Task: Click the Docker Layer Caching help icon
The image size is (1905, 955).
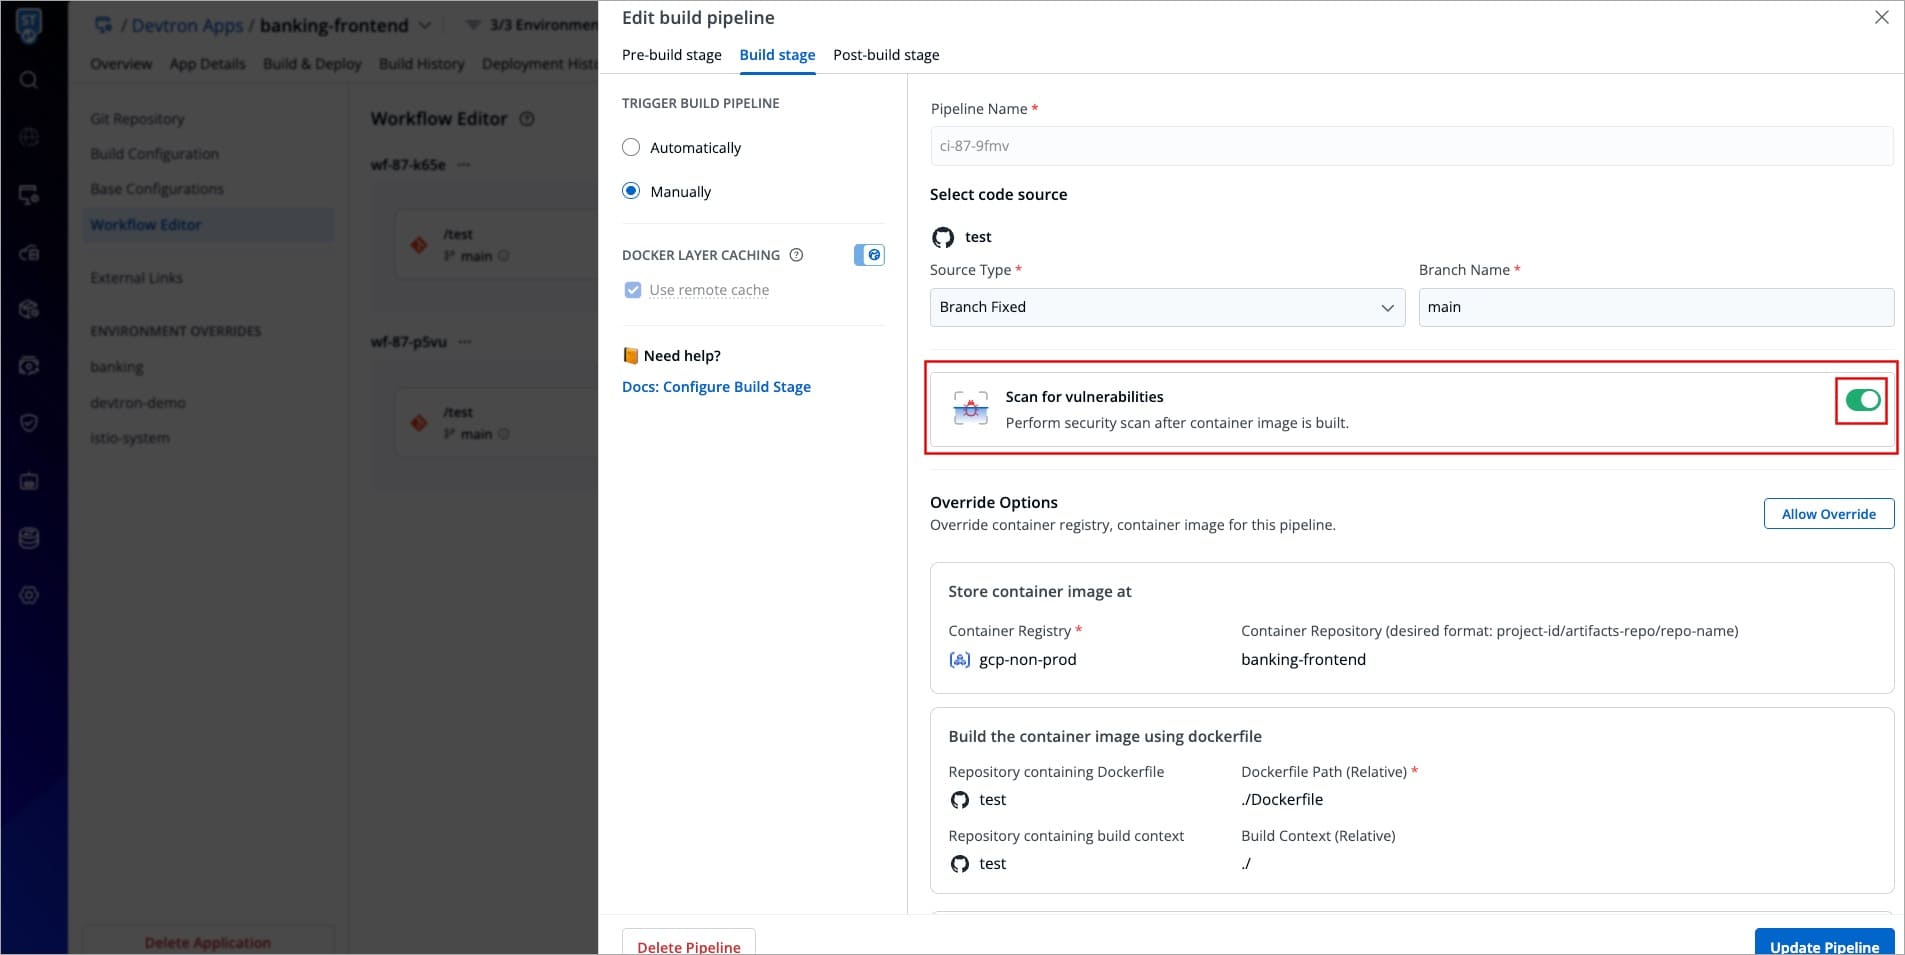Action: [x=796, y=255]
